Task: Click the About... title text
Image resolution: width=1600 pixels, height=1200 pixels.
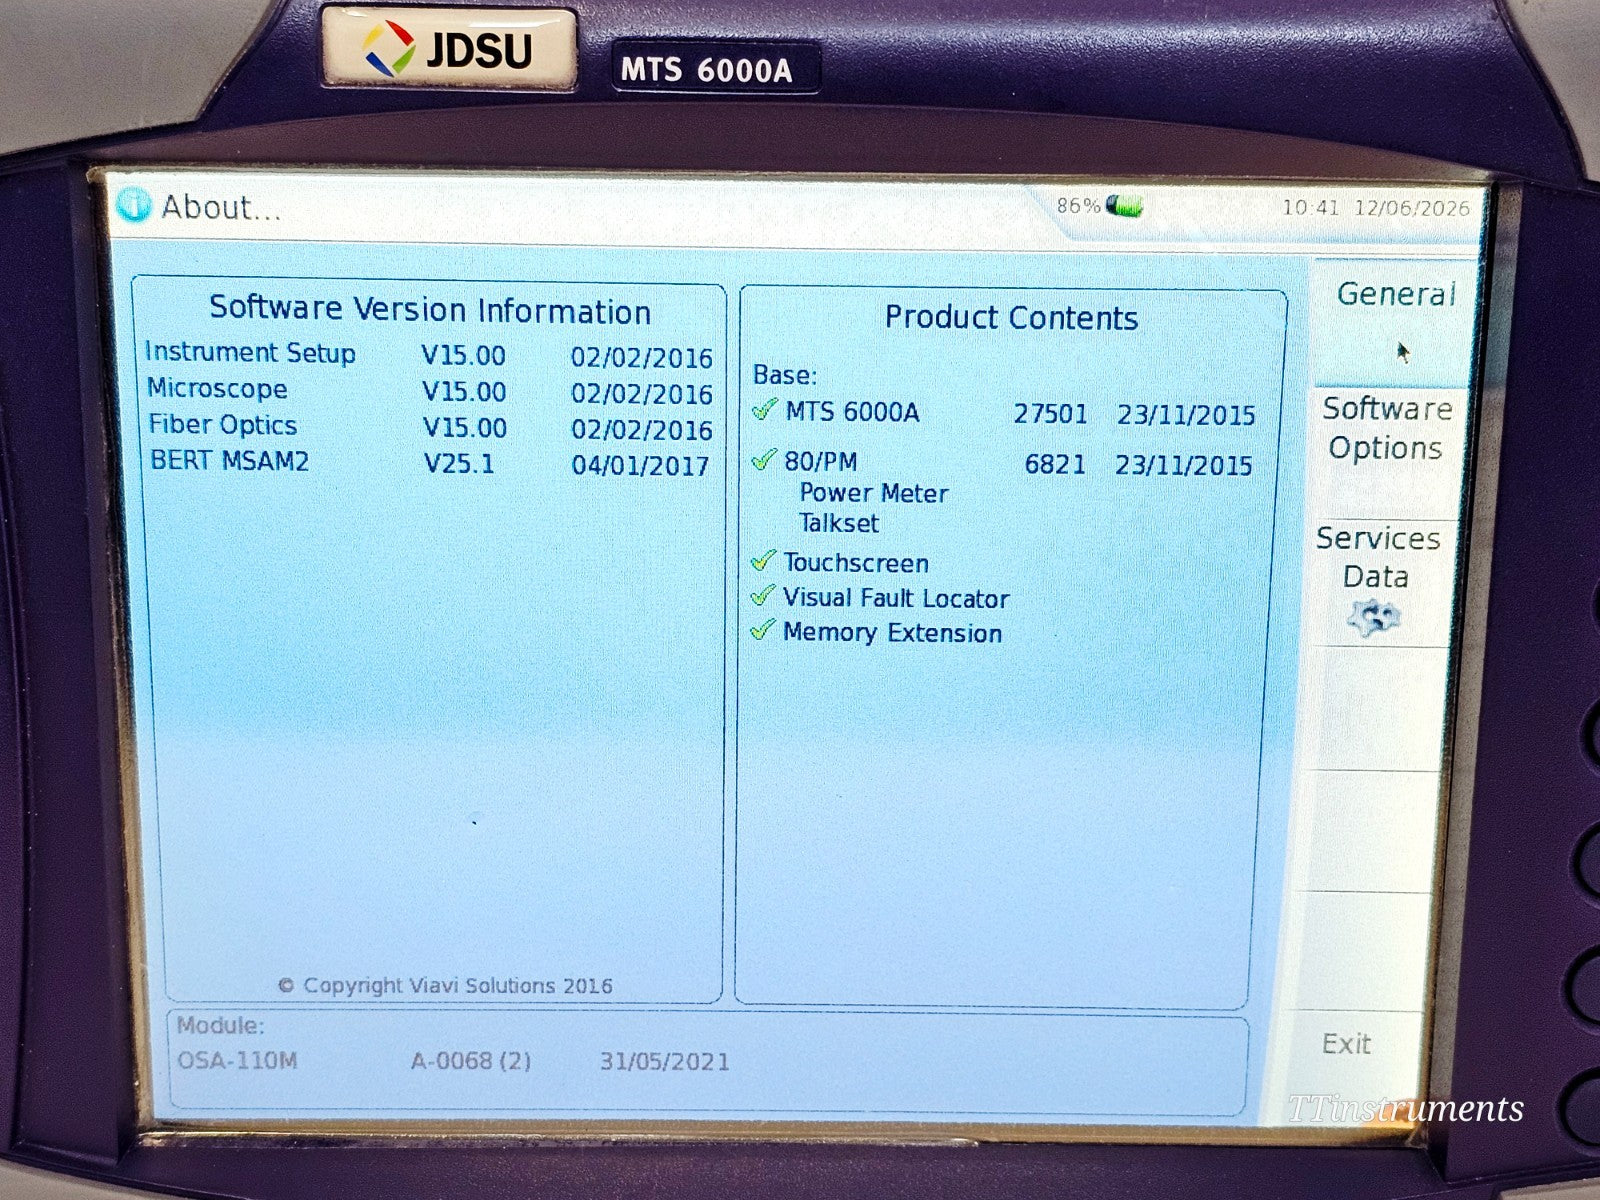Action: (221, 208)
